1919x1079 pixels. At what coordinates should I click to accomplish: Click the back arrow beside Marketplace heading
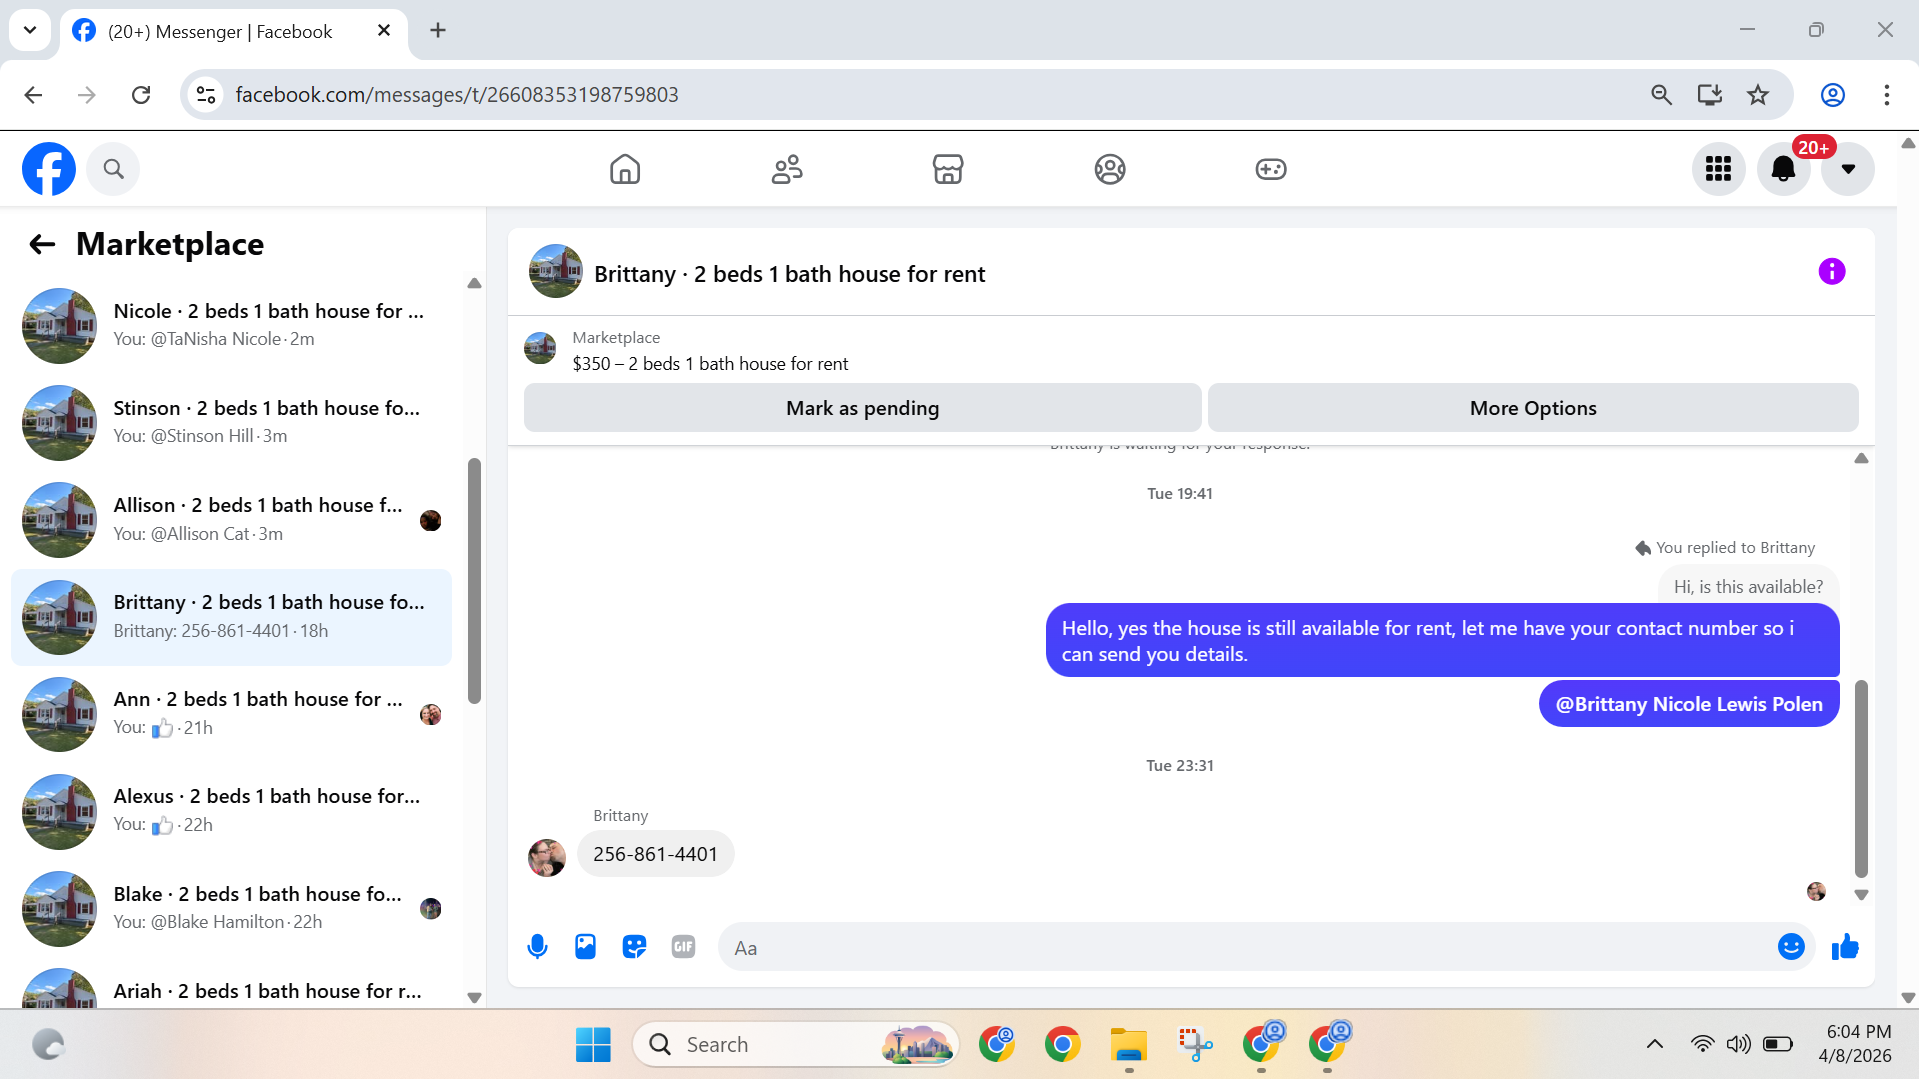tap(42, 244)
